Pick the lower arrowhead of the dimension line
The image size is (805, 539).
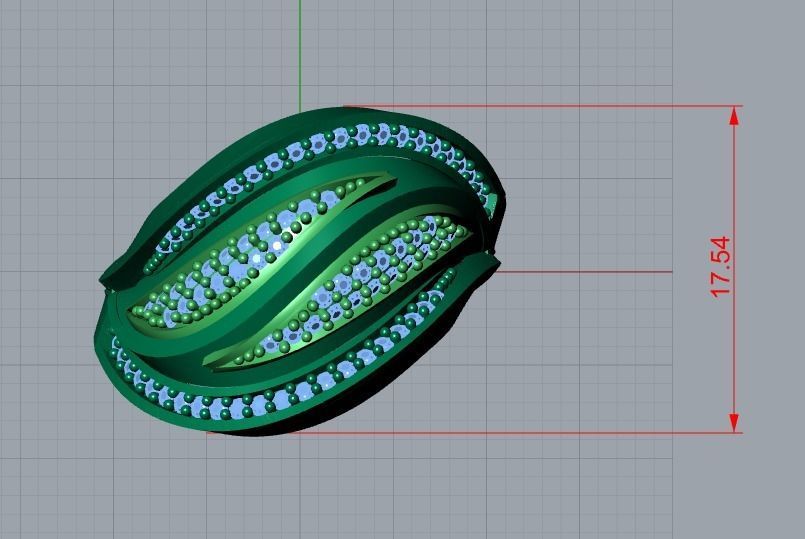click(x=734, y=423)
